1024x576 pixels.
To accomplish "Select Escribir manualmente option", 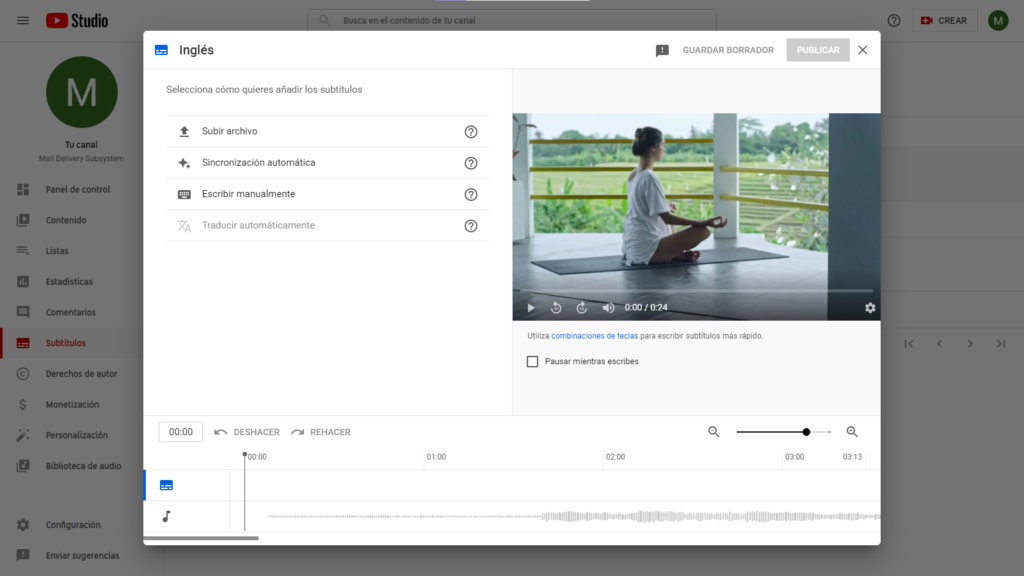I will click(248, 194).
